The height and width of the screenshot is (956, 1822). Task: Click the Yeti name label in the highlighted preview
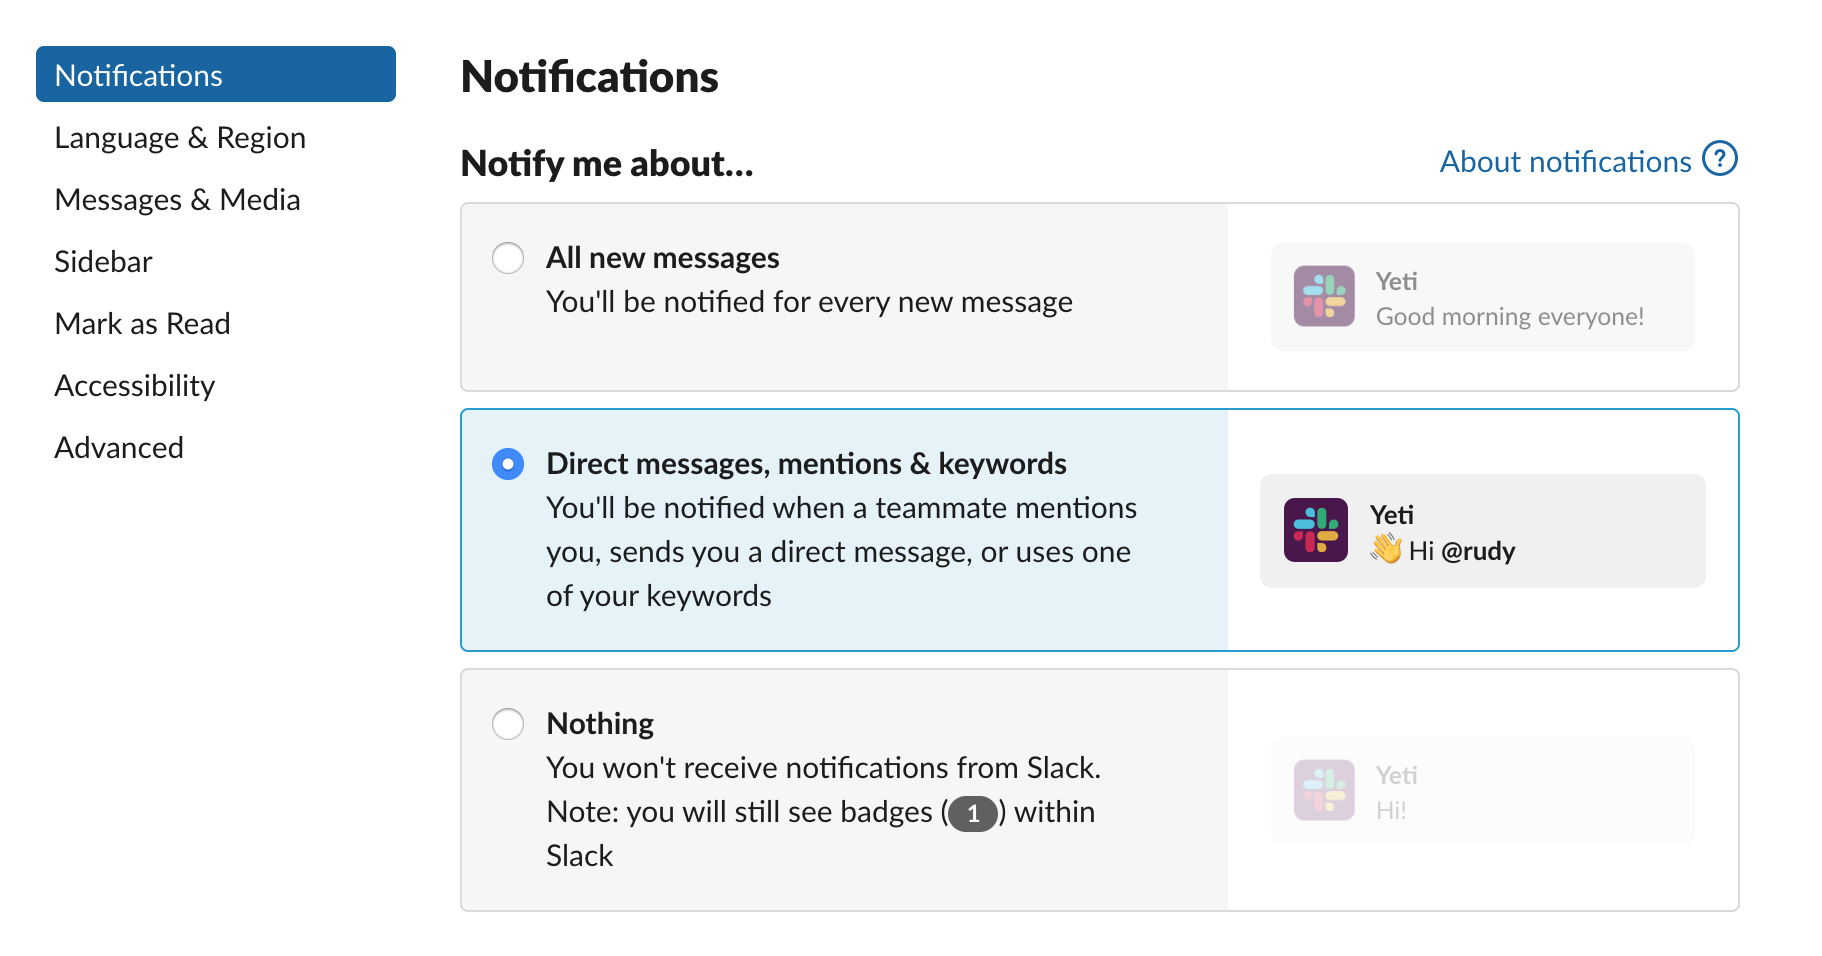[x=1391, y=515]
